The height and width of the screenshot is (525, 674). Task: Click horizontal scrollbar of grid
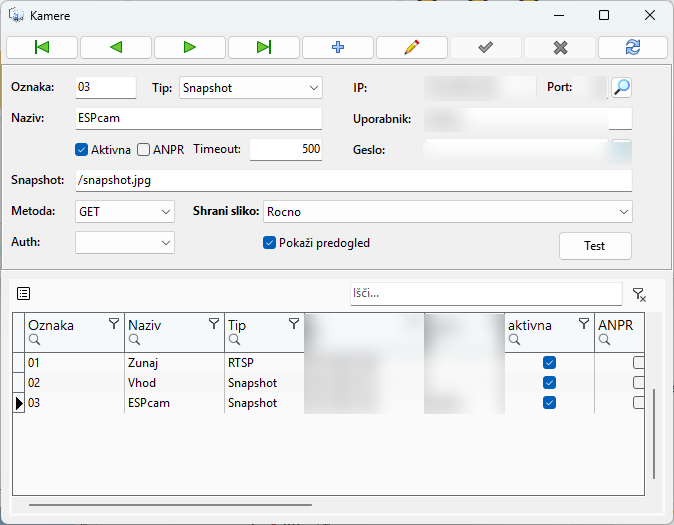tap(170, 505)
